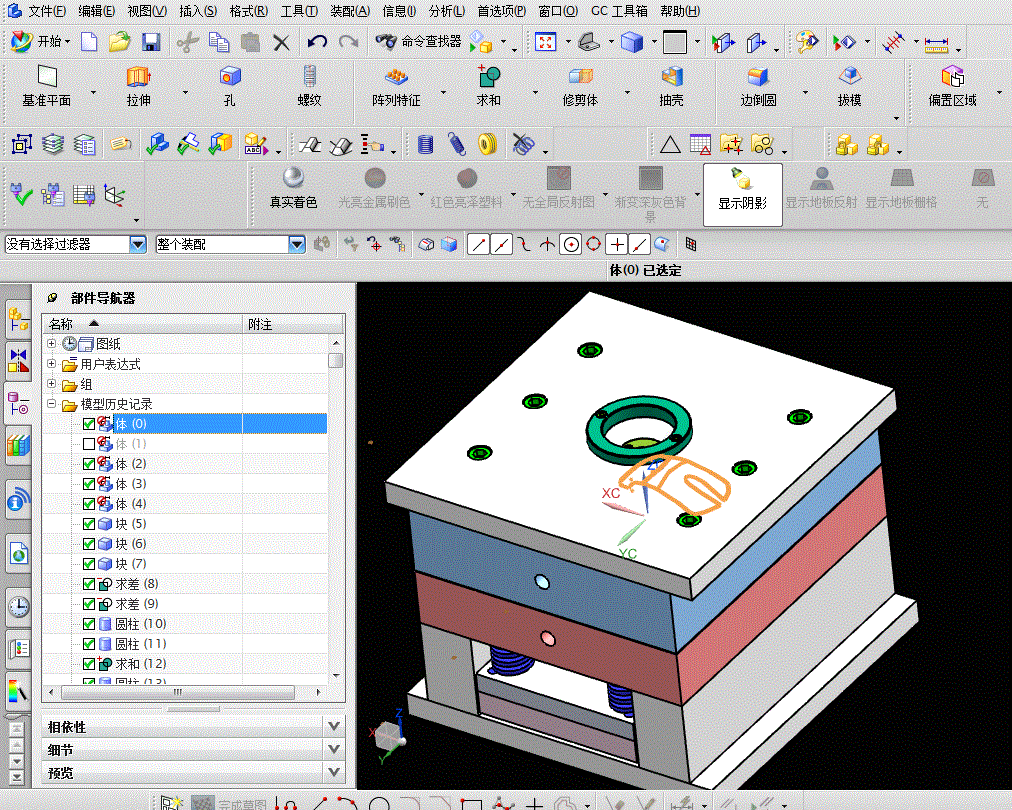The image size is (1012, 810).
Task: Uncheck the 体 (3) feature checkbox
Action: click(x=89, y=484)
